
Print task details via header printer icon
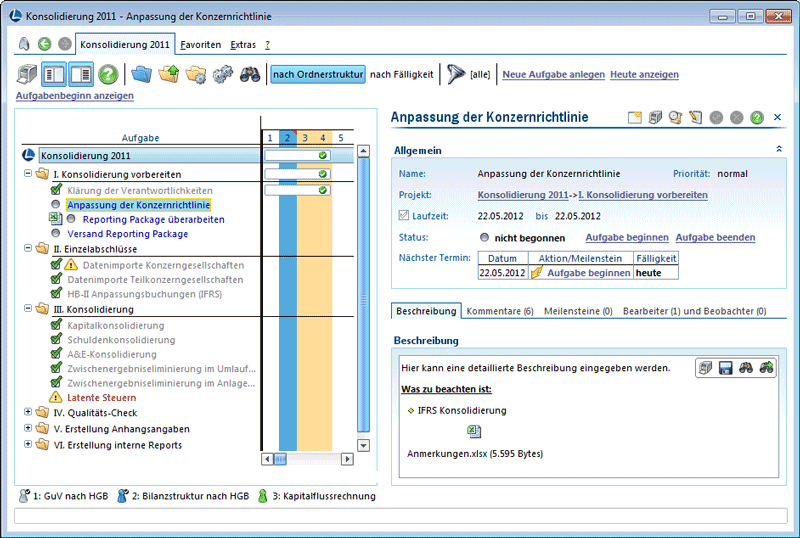pos(655,117)
